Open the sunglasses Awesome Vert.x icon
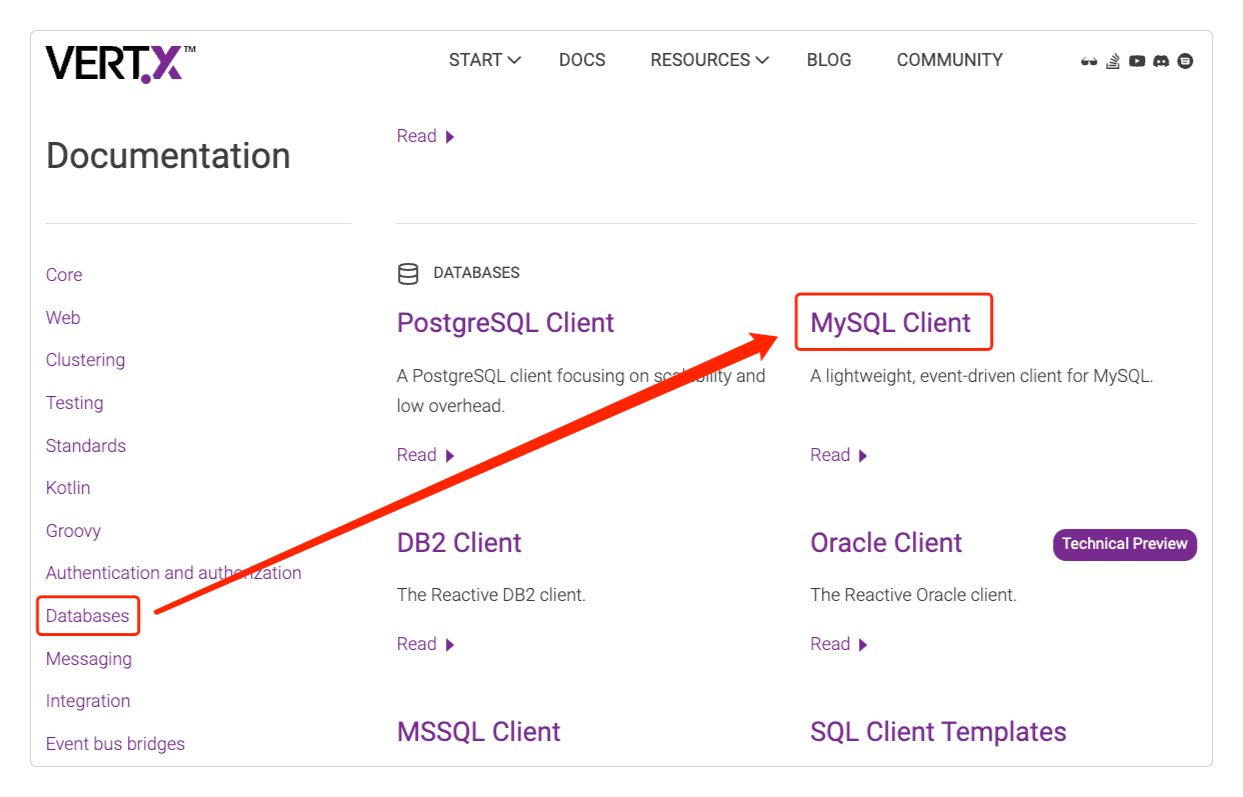The width and height of the screenshot is (1243, 797). pos(1089,61)
